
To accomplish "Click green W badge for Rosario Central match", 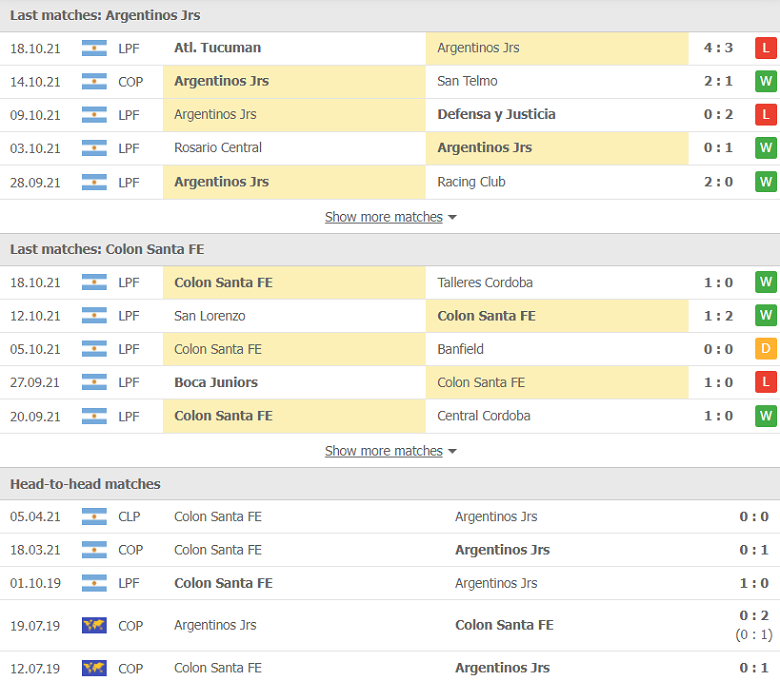I will coord(766,148).
